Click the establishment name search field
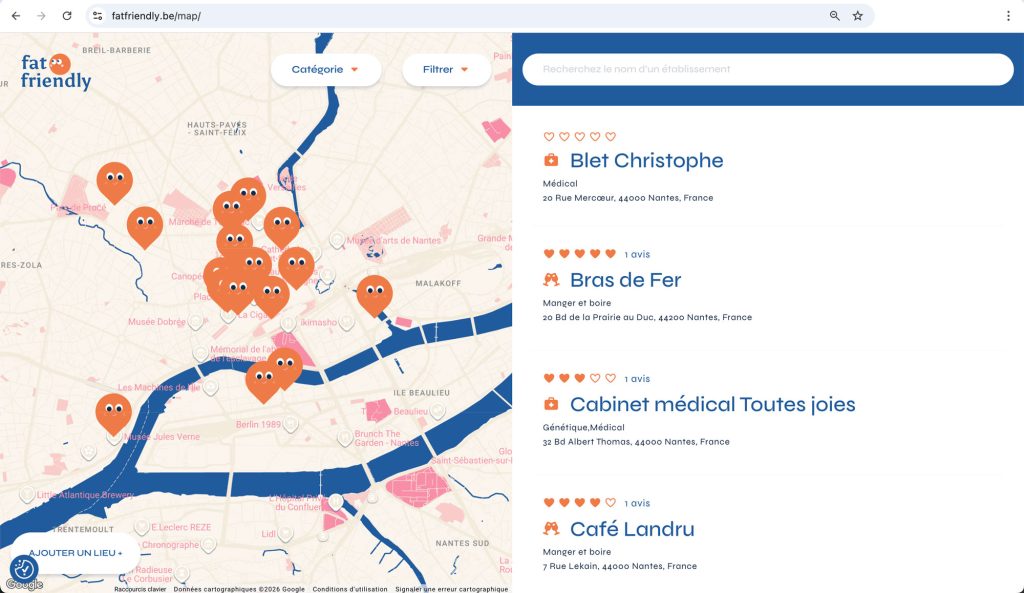Screen dimensions: 1024x593 pyautogui.click(x=767, y=70)
